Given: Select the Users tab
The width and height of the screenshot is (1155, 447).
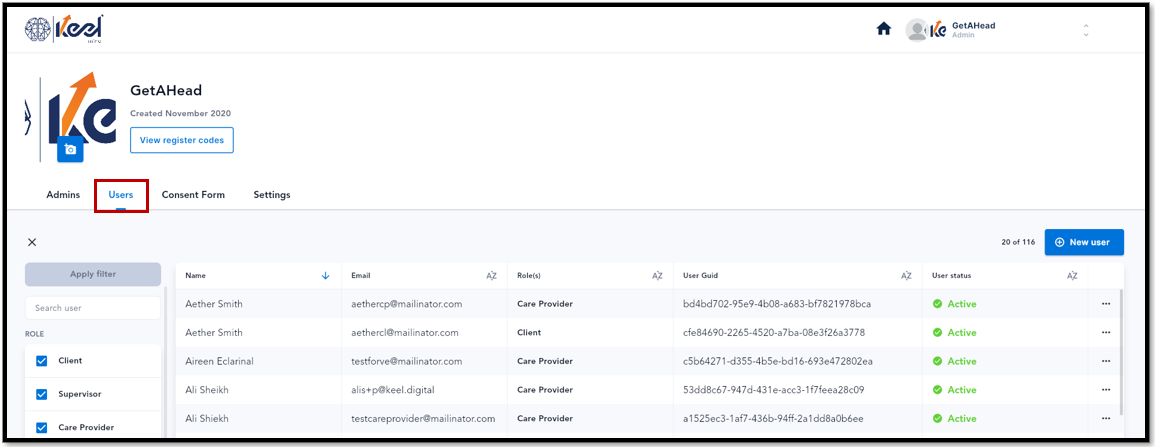Looking at the screenshot, I should click(121, 195).
